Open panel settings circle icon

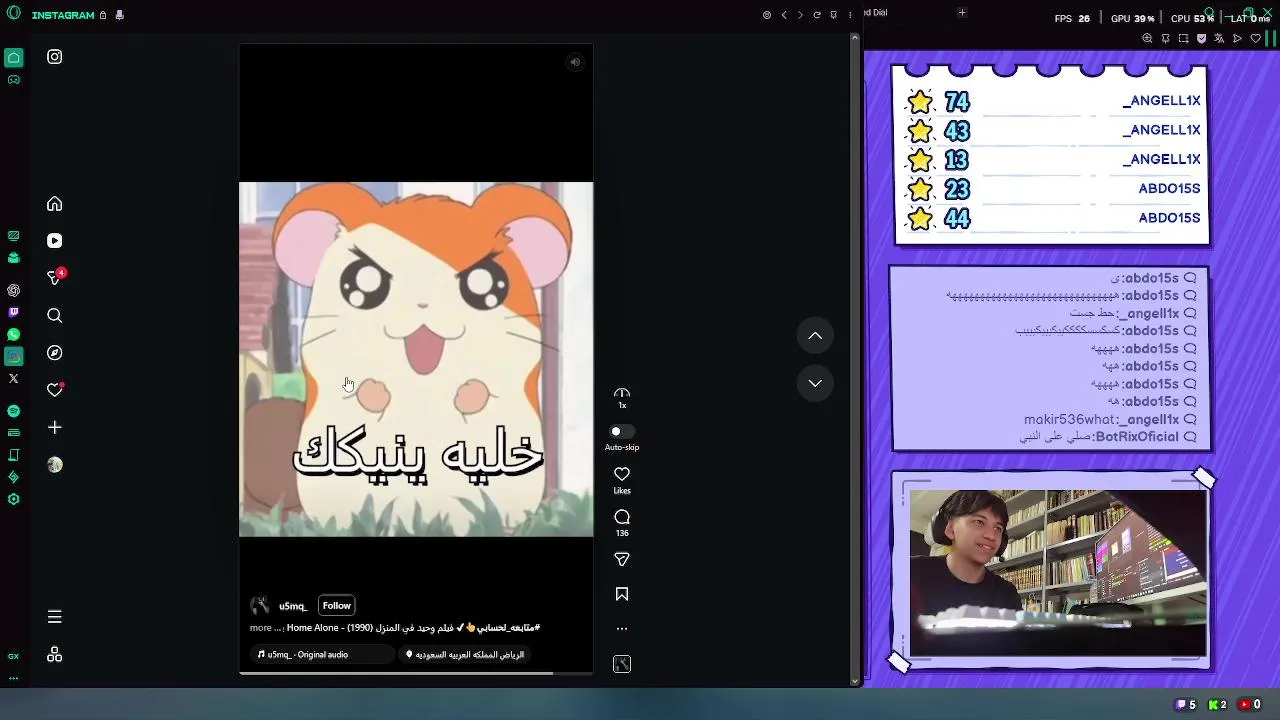pos(767,15)
